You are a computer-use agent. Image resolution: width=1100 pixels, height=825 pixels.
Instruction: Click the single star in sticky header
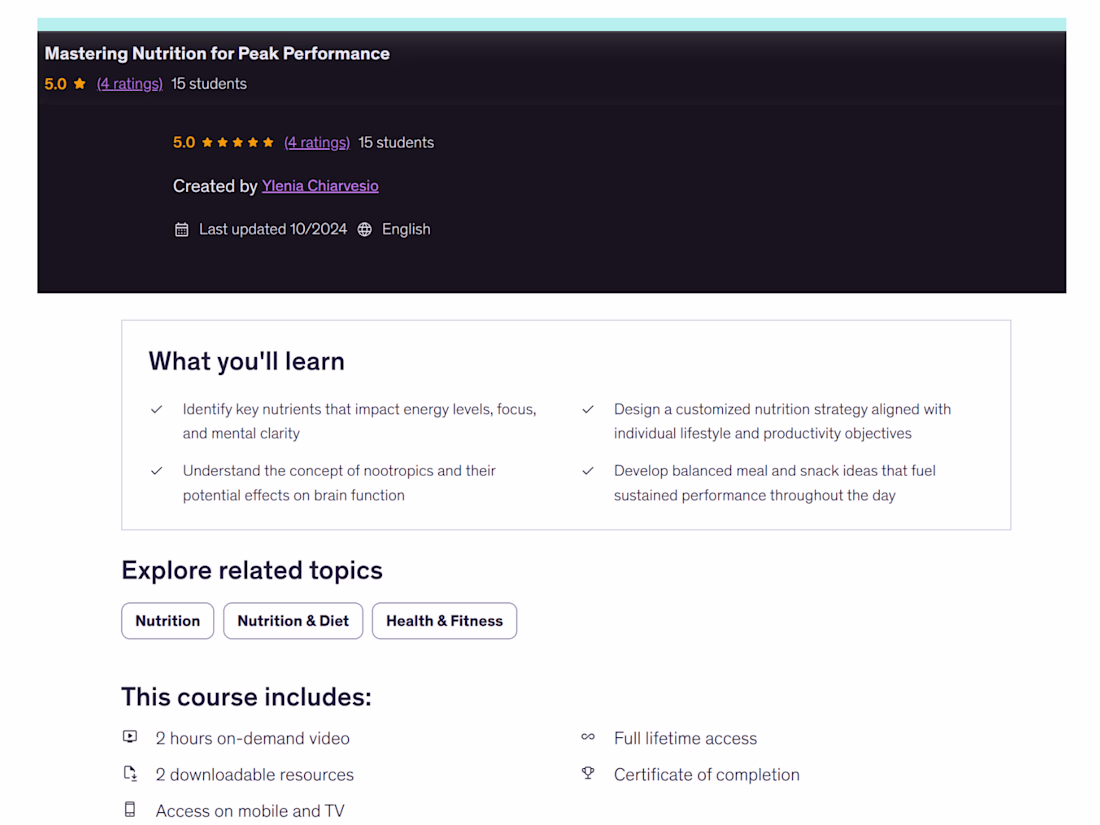(x=80, y=83)
